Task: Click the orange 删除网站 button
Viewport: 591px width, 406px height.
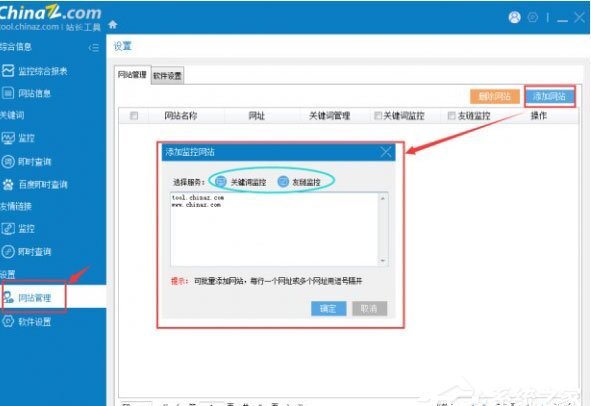Action: click(495, 97)
